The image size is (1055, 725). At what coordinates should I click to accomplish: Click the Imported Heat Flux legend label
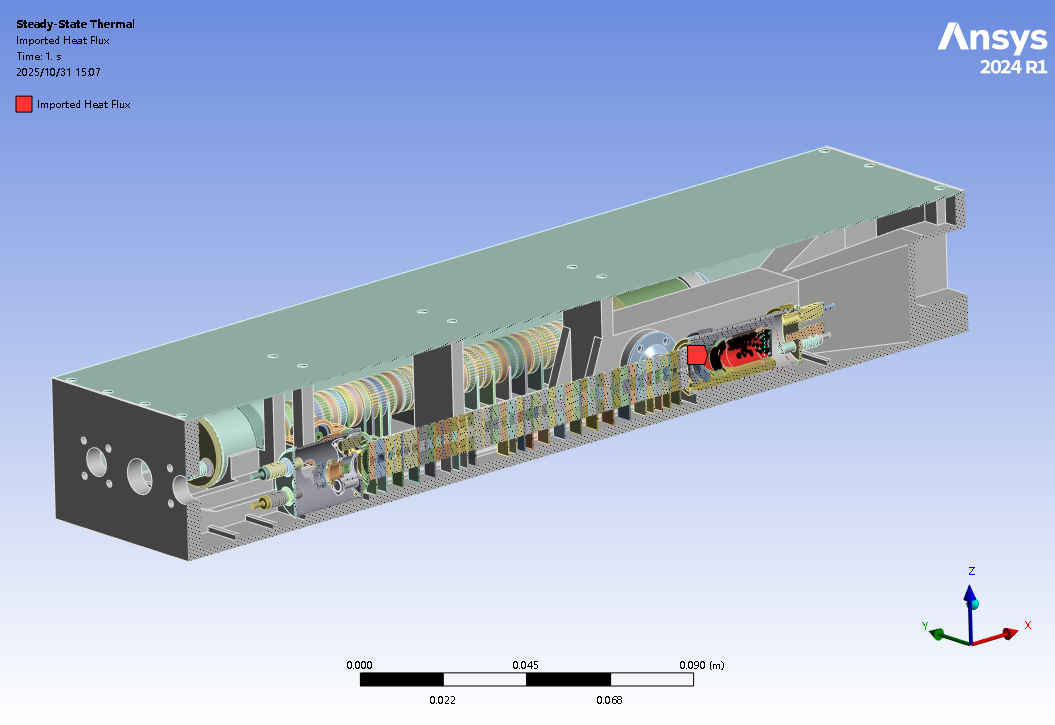[x=84, y=104]
